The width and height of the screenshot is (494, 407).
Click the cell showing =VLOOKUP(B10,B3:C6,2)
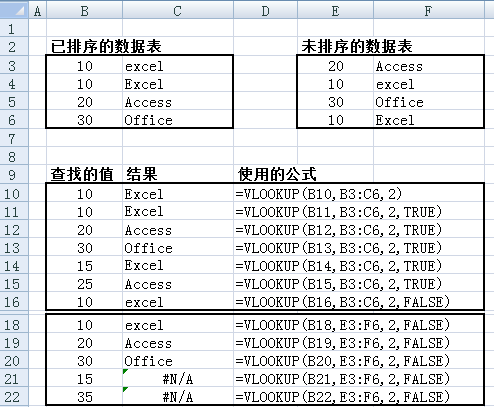319,194
